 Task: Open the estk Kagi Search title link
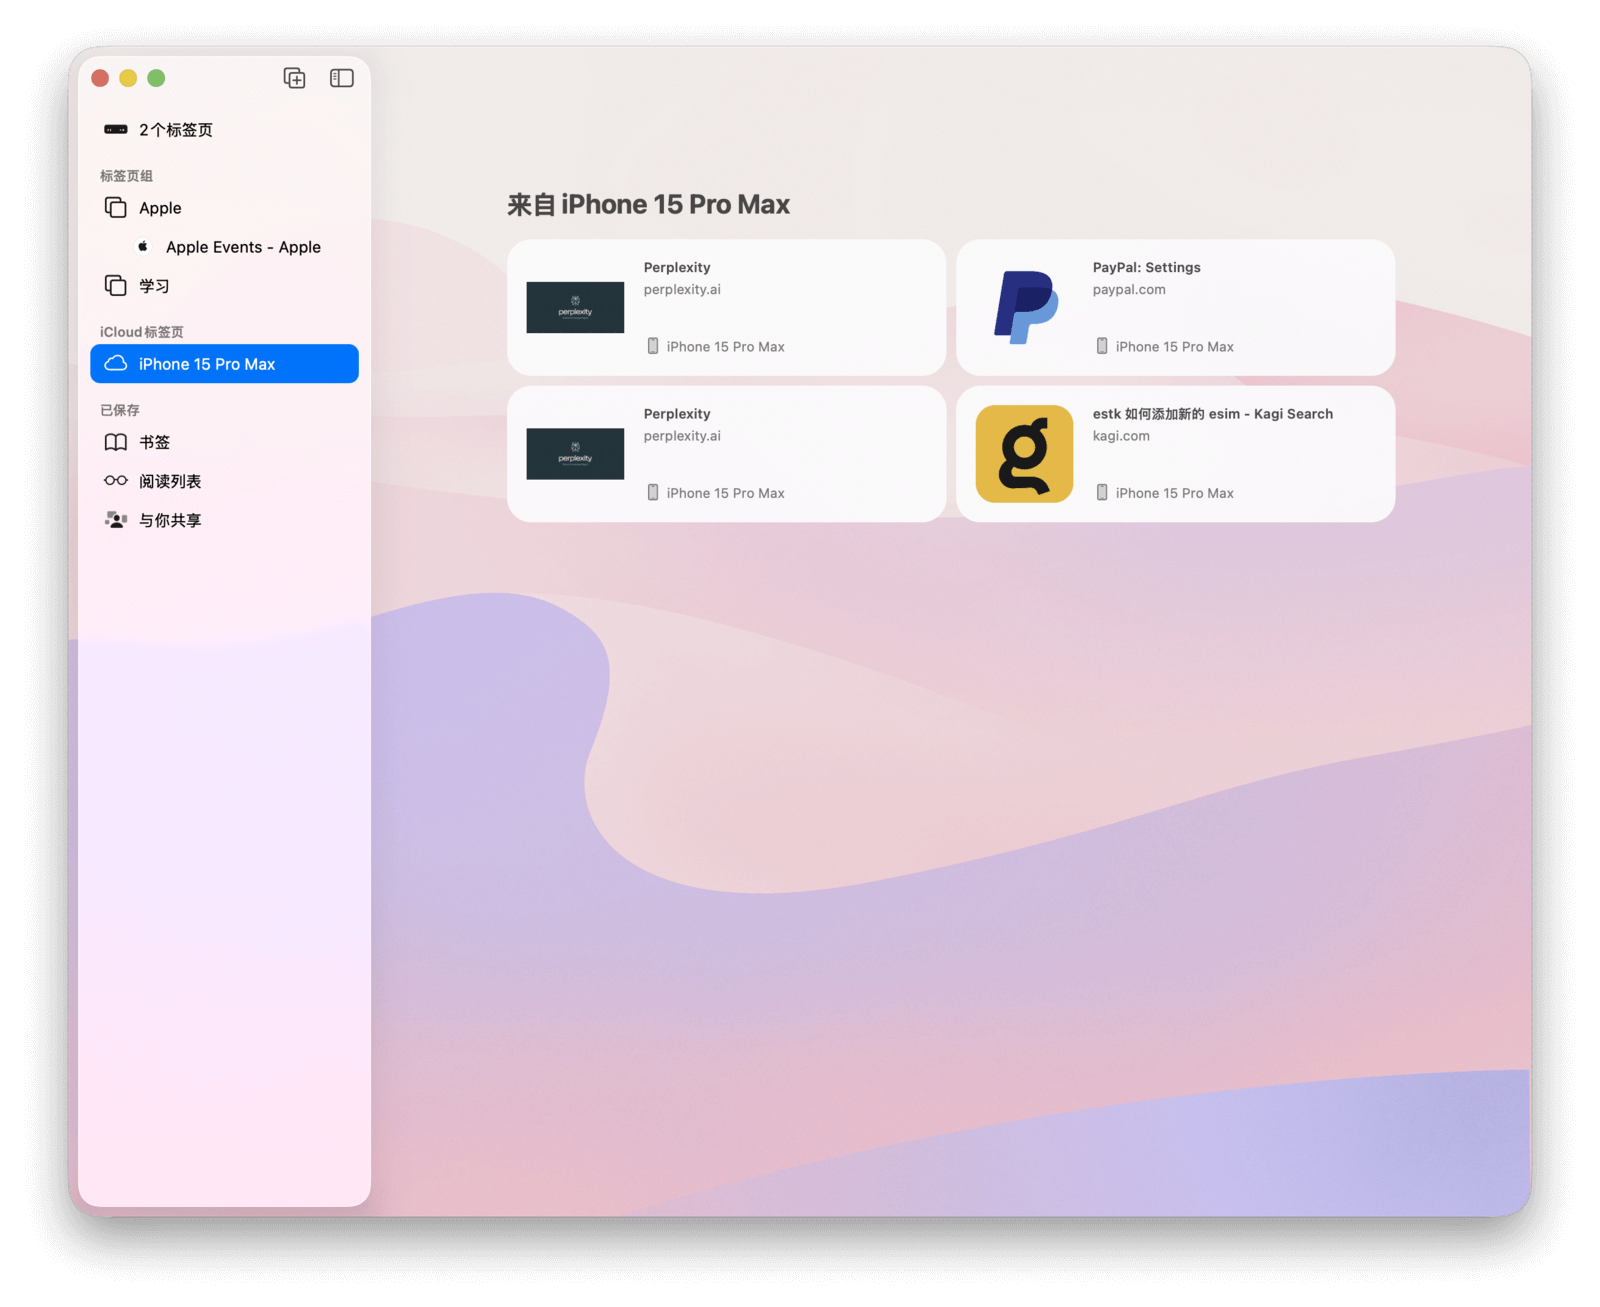1212,414
